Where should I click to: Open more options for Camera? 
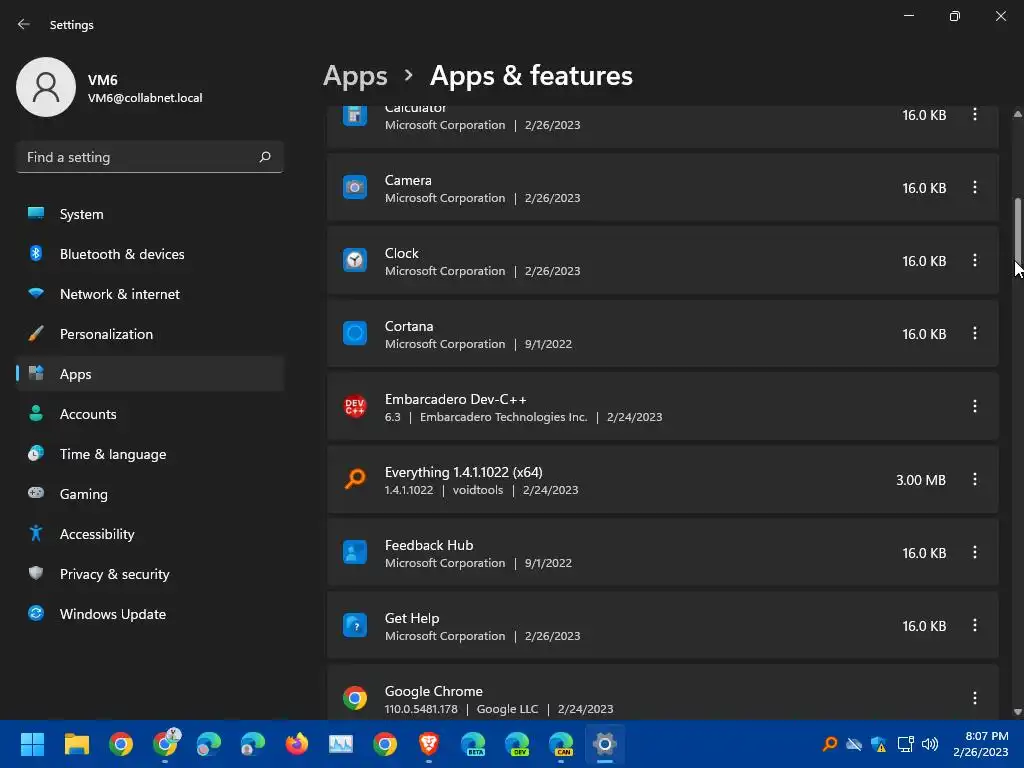[974, 187]
